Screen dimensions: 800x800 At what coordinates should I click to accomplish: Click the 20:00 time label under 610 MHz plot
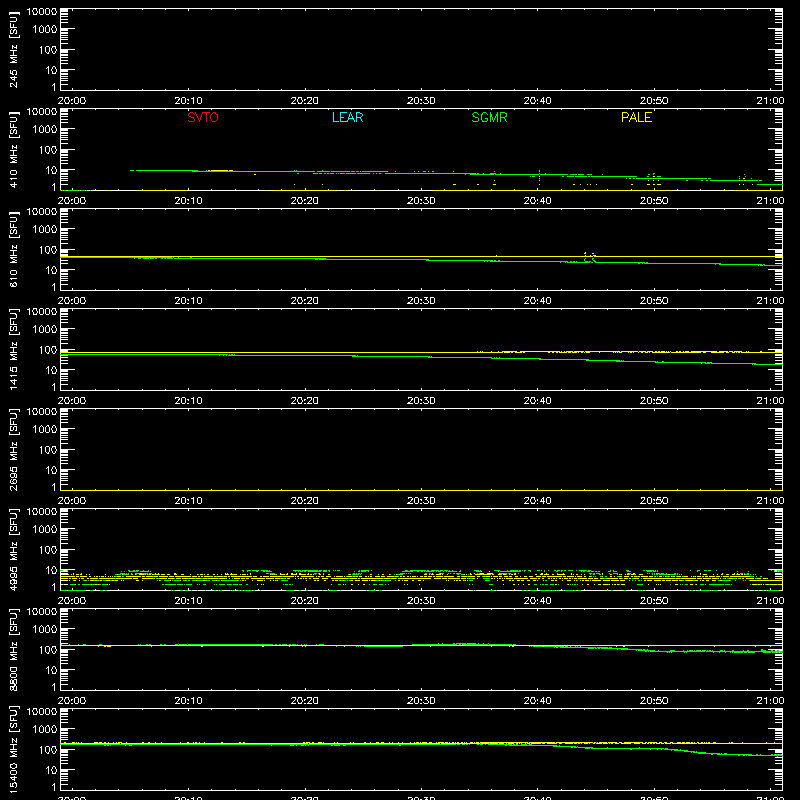(x=72, y=301)
